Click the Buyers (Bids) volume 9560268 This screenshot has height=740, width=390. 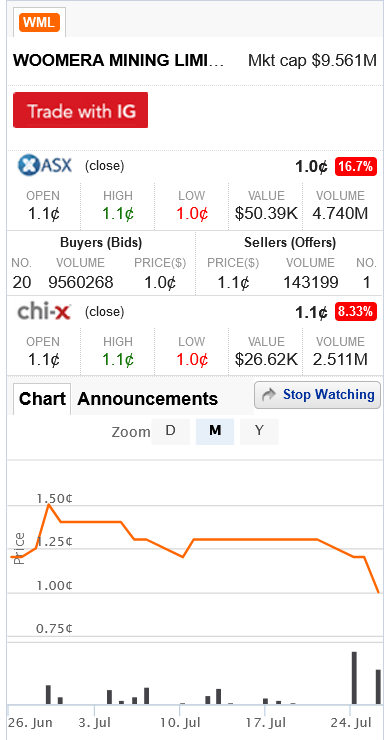coord(81,282)
